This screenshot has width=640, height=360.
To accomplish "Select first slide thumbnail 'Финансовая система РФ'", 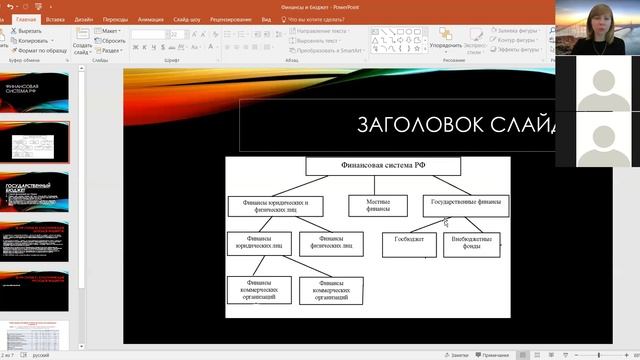I will point(34,93).
